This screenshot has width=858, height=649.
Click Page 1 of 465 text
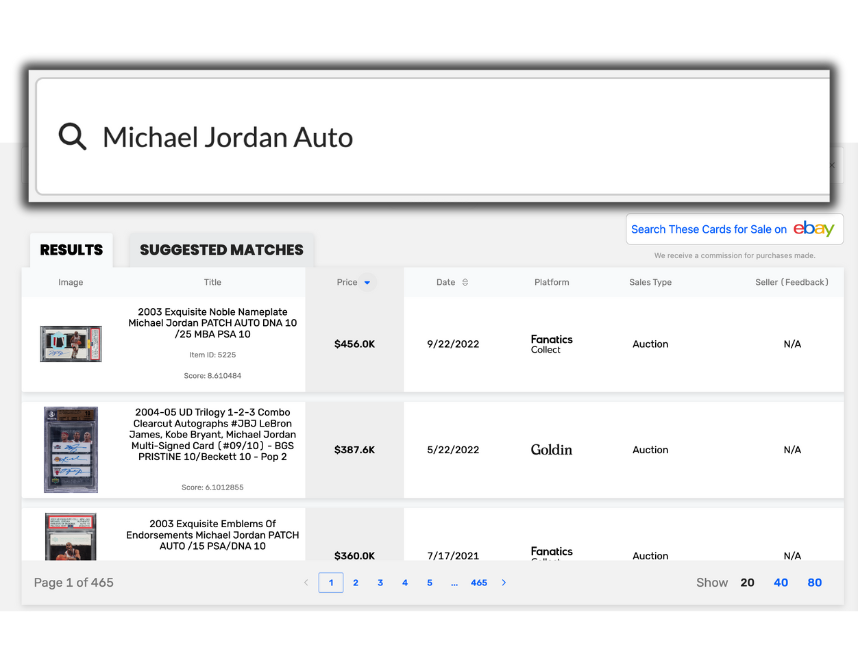point(73,582)
